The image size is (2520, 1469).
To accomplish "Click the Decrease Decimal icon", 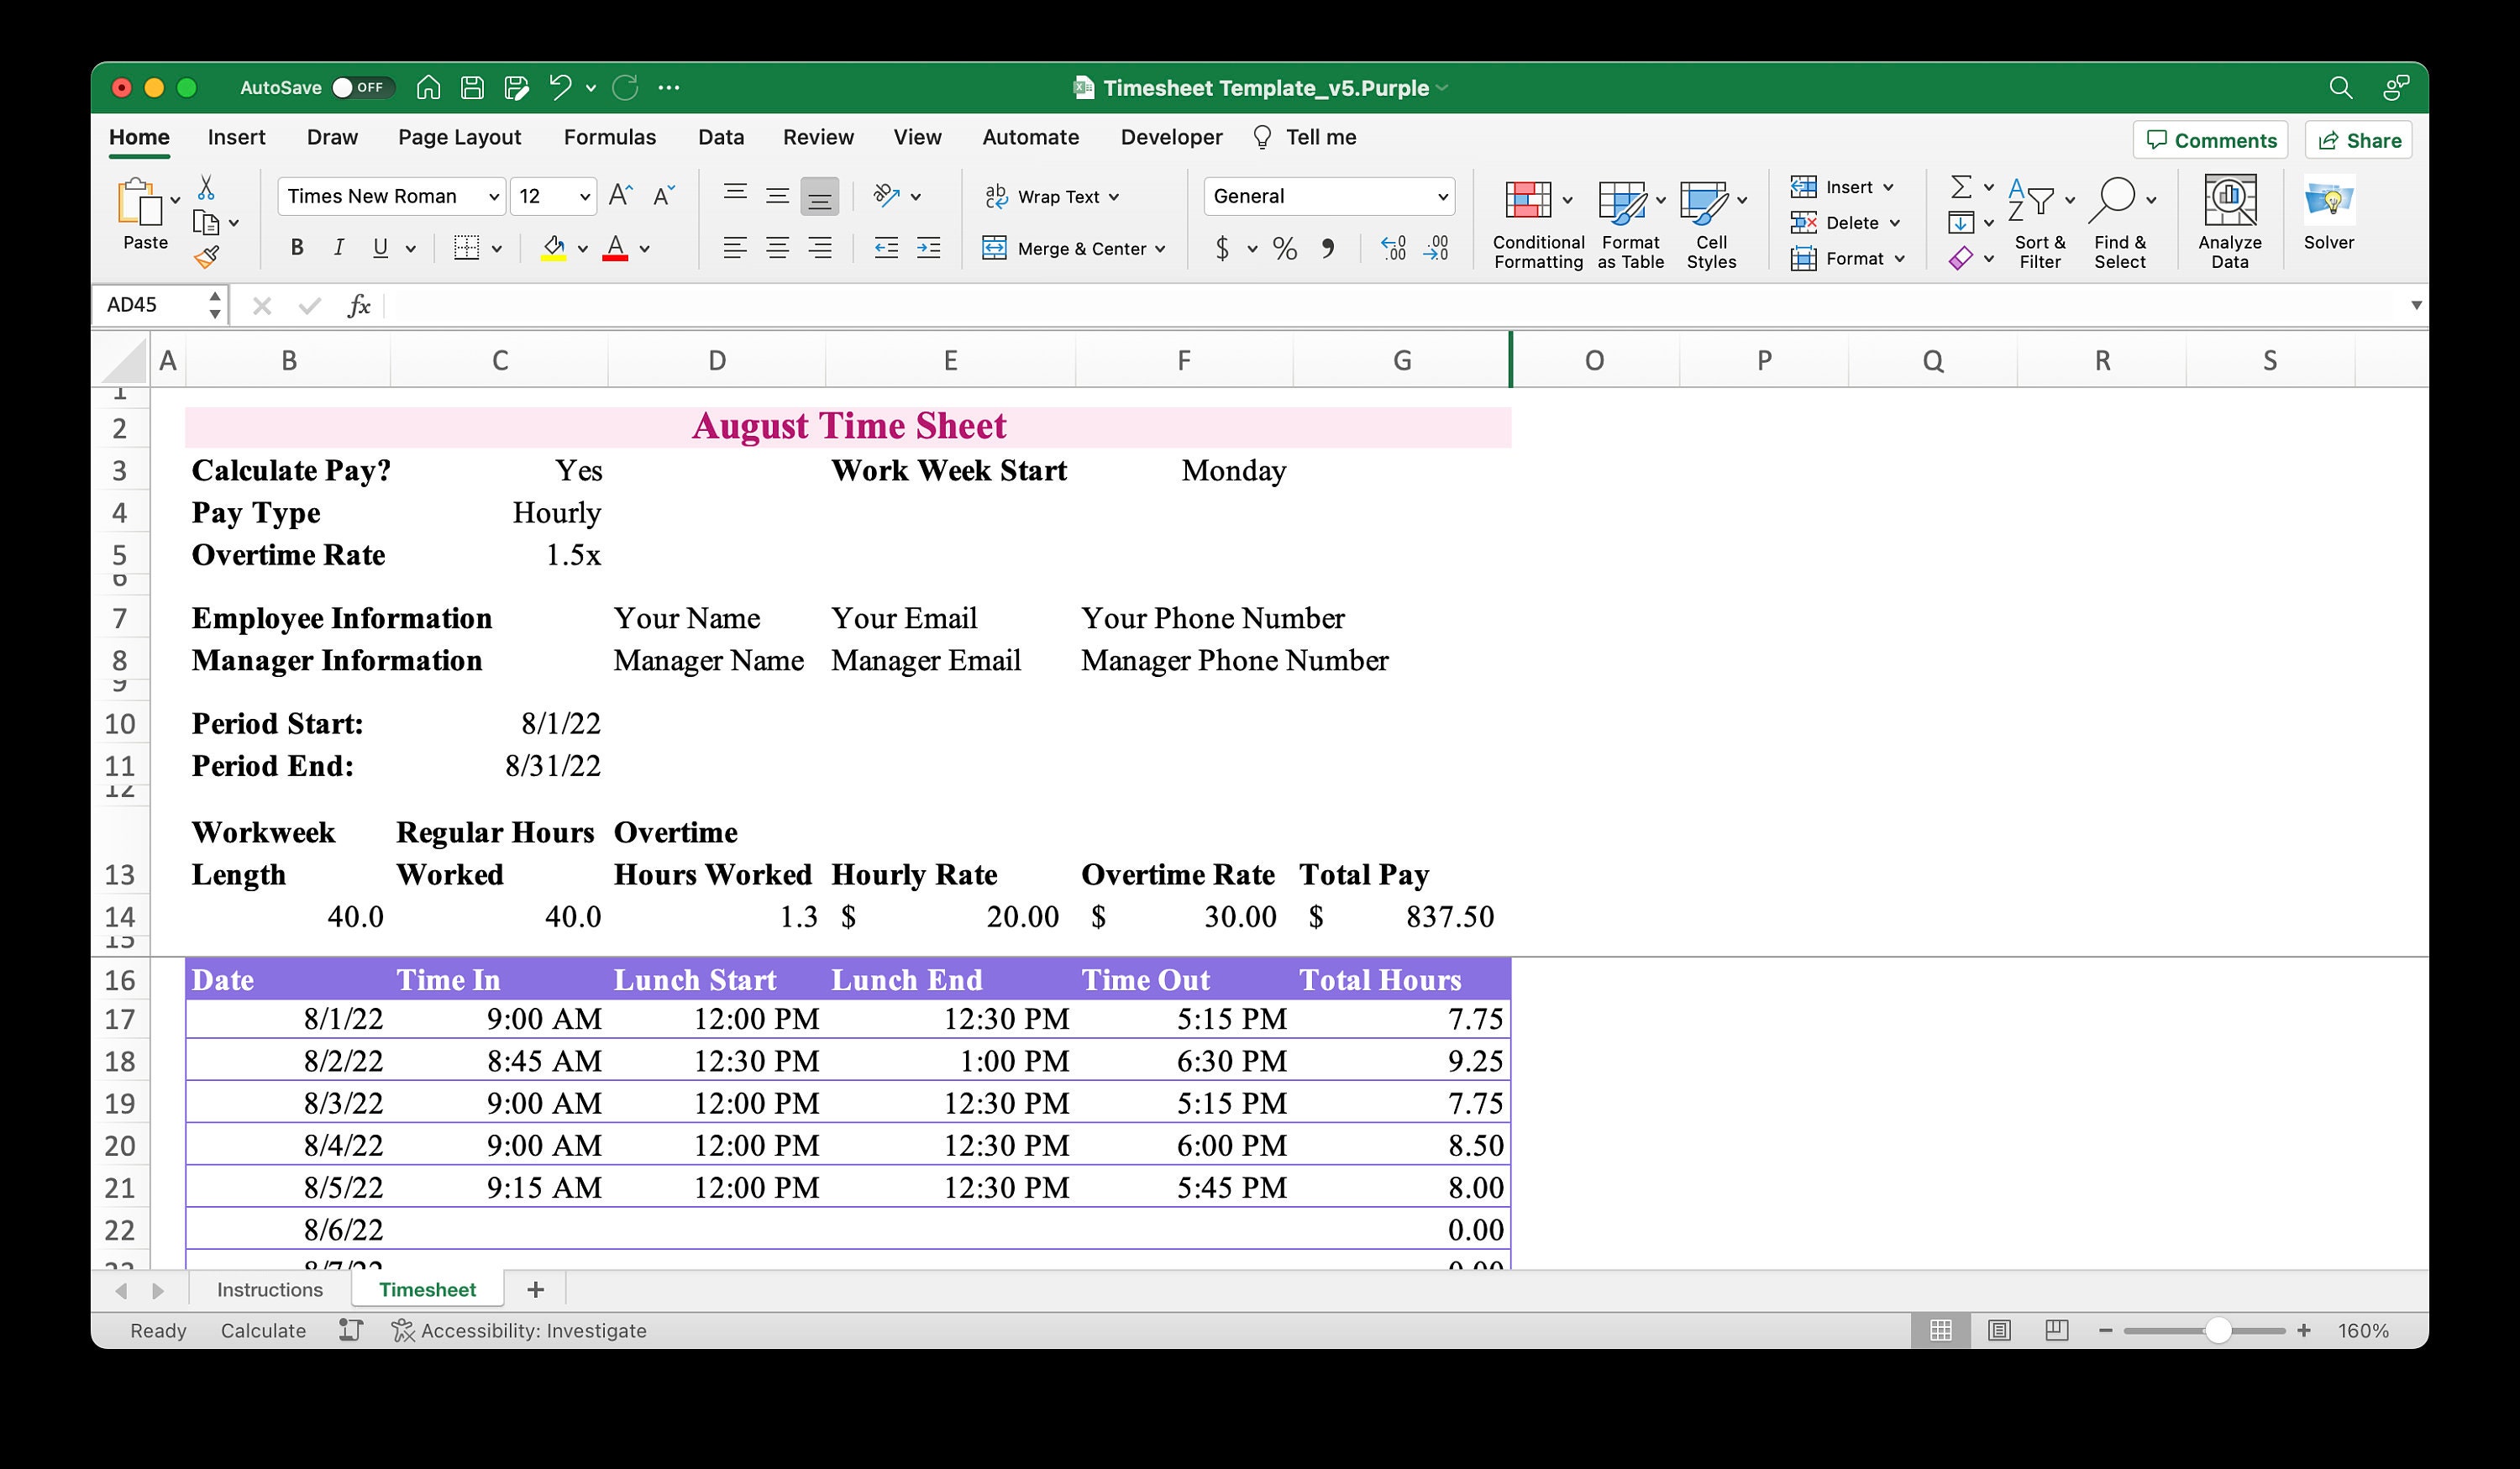I will (1436, 248).
